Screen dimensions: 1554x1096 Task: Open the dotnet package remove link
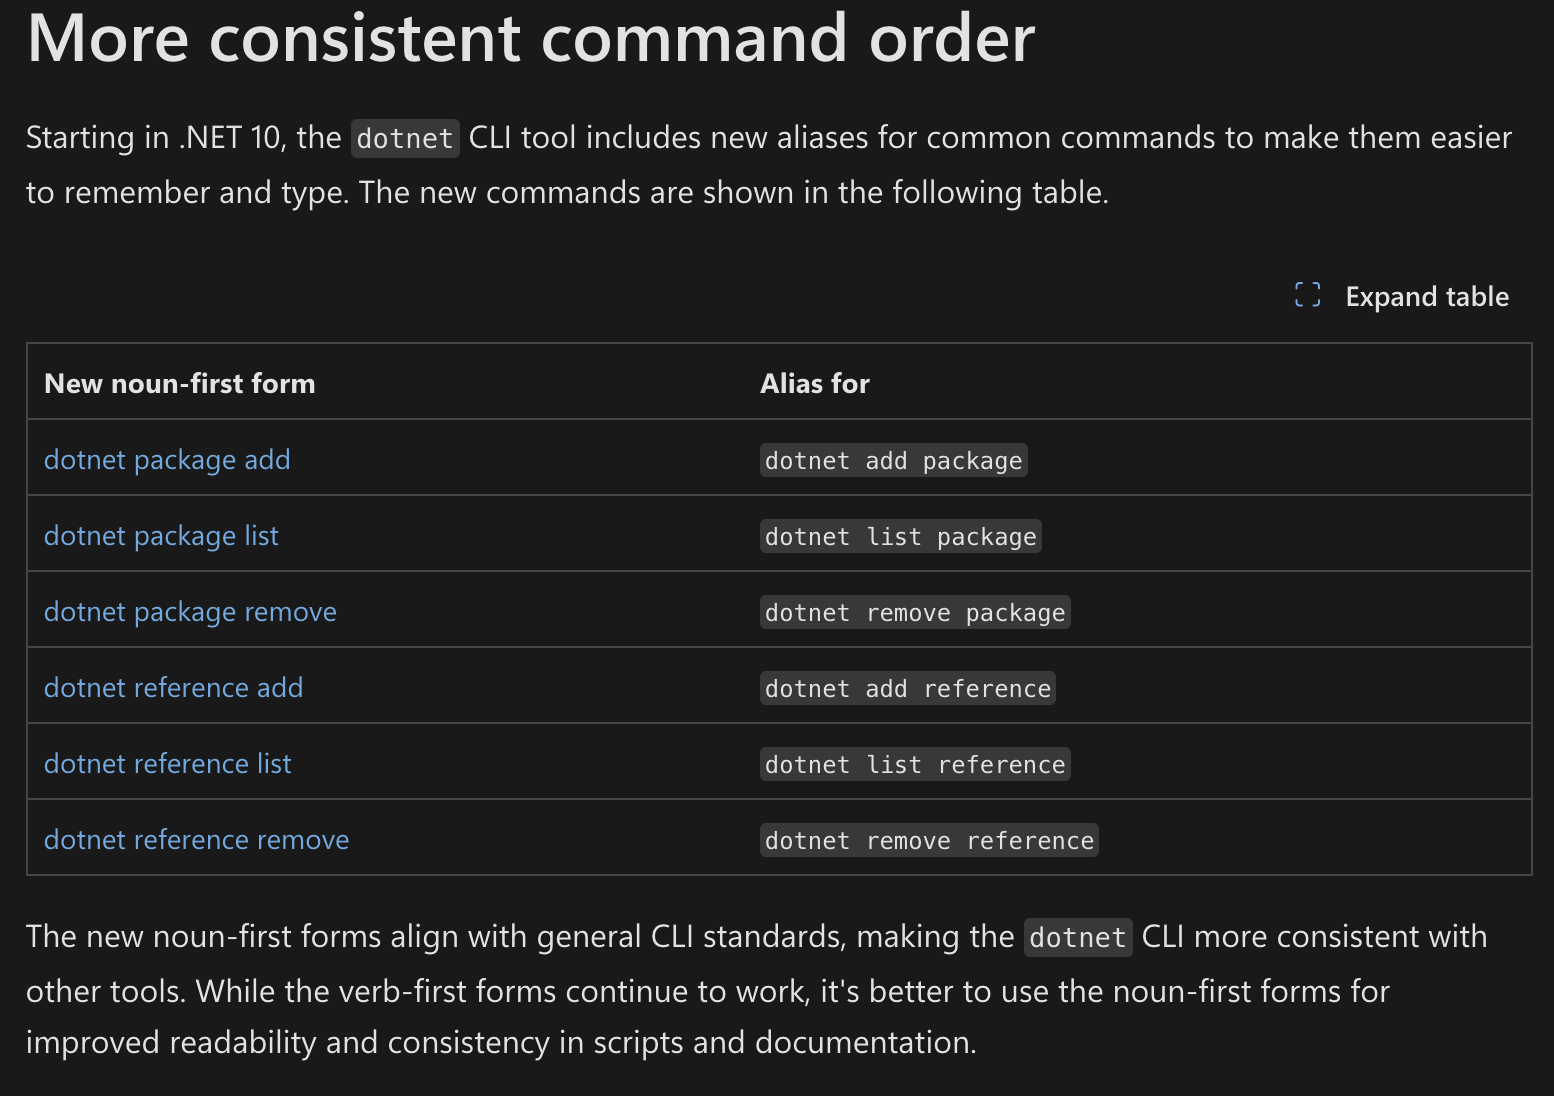coord(190,612)
